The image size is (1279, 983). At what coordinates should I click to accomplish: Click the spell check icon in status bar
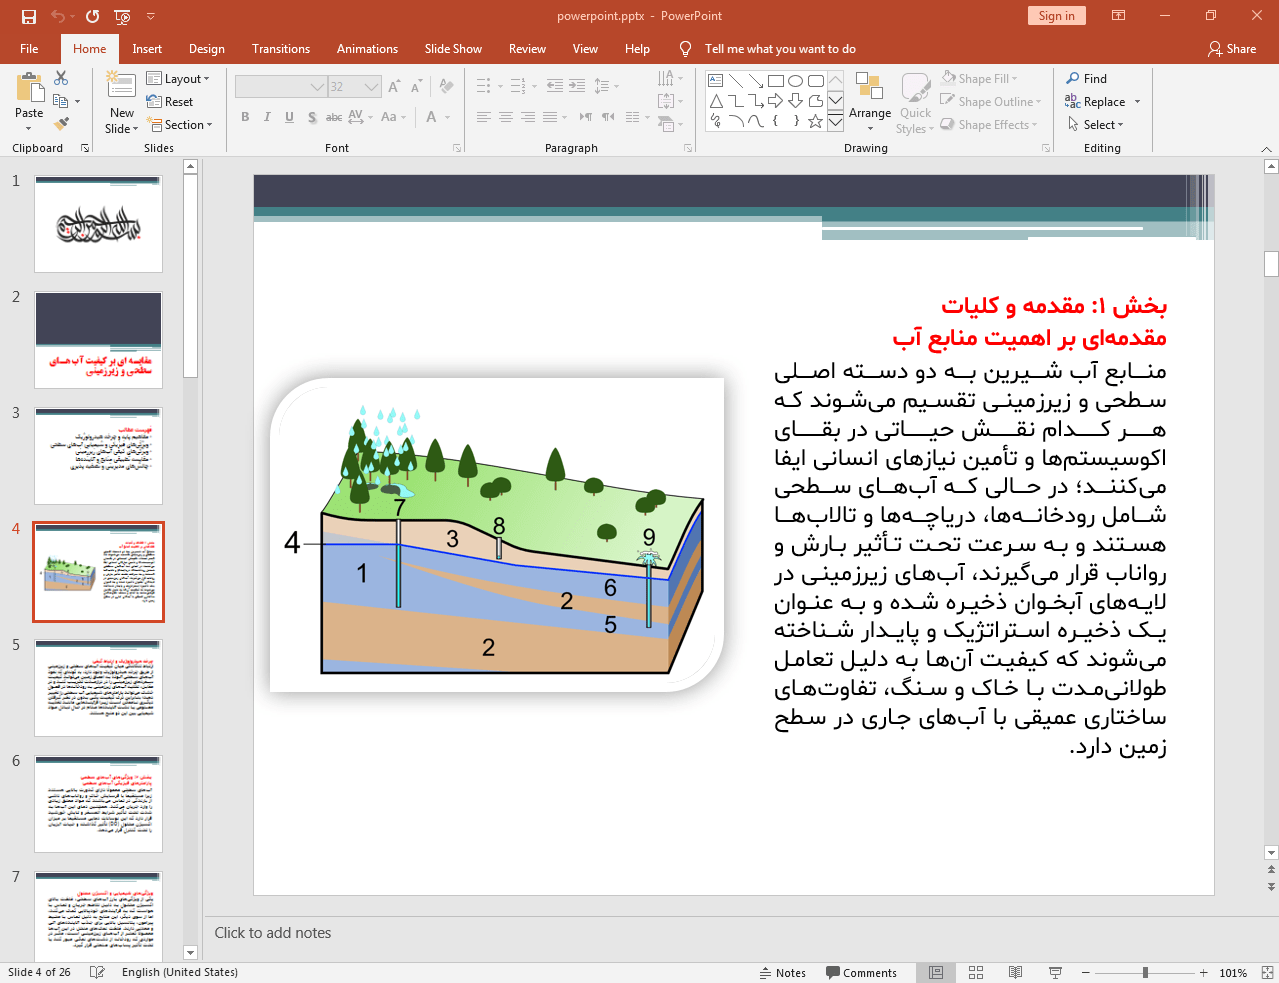coord(97,972)
